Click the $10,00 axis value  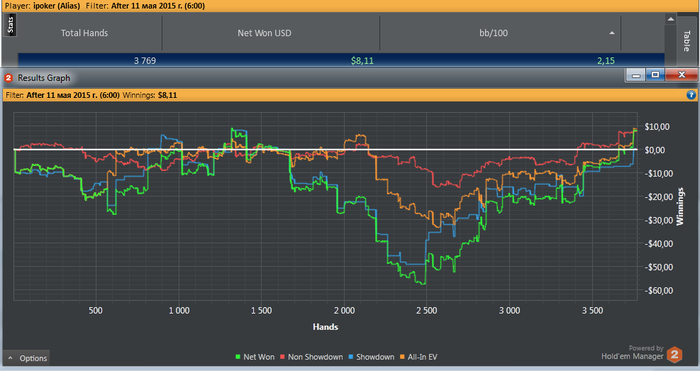[x=657, y=127]
